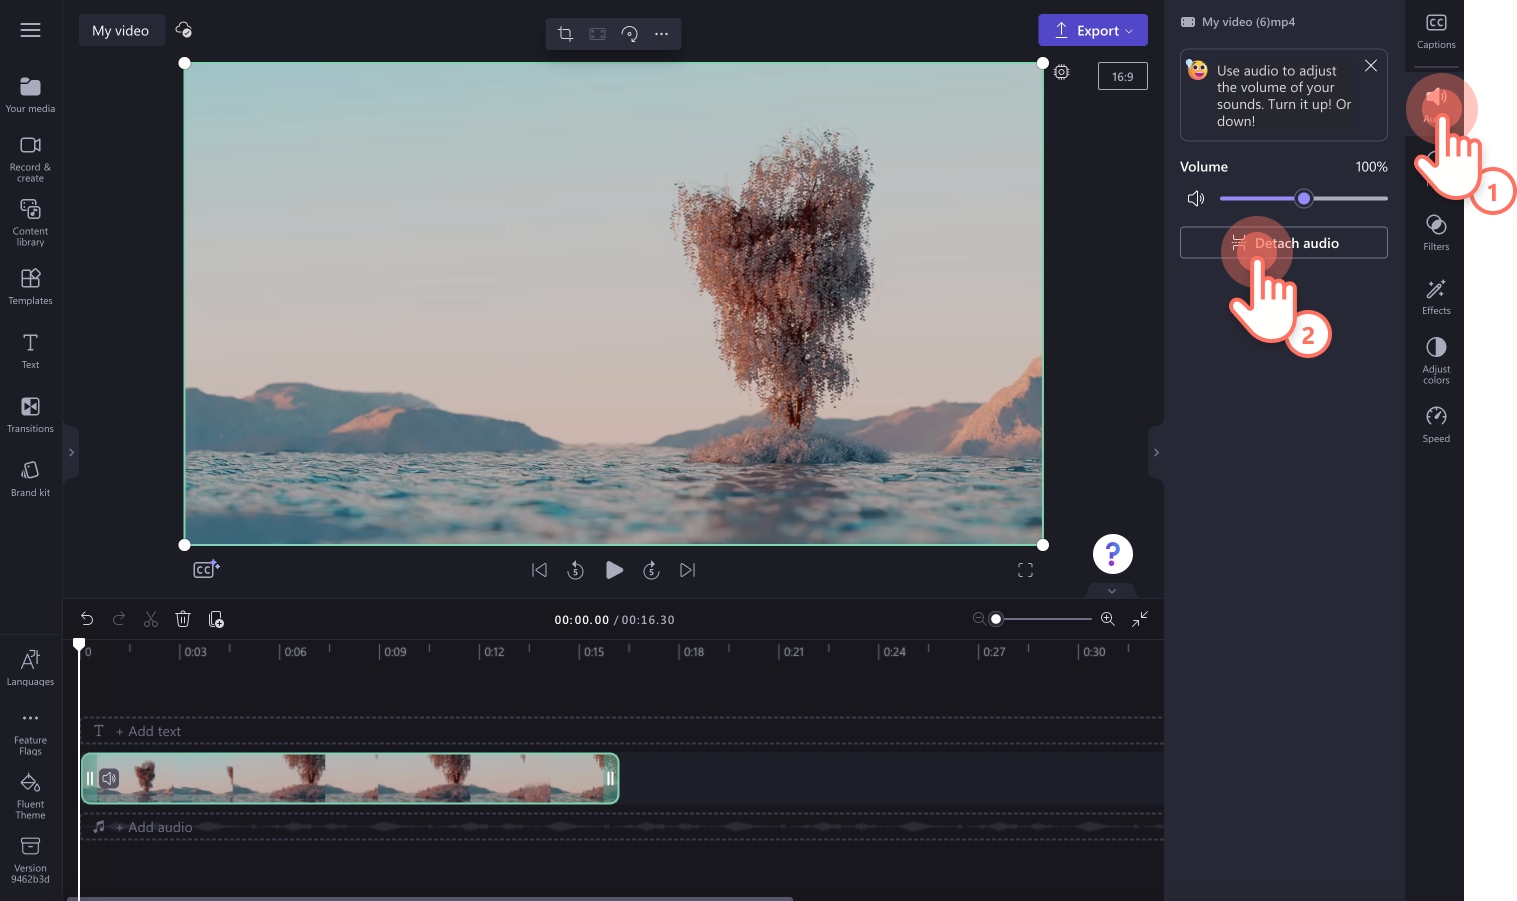This screenshot has width=1517, height=901.
Task: Open preview settings gear icon
Action: (1062, 72)
